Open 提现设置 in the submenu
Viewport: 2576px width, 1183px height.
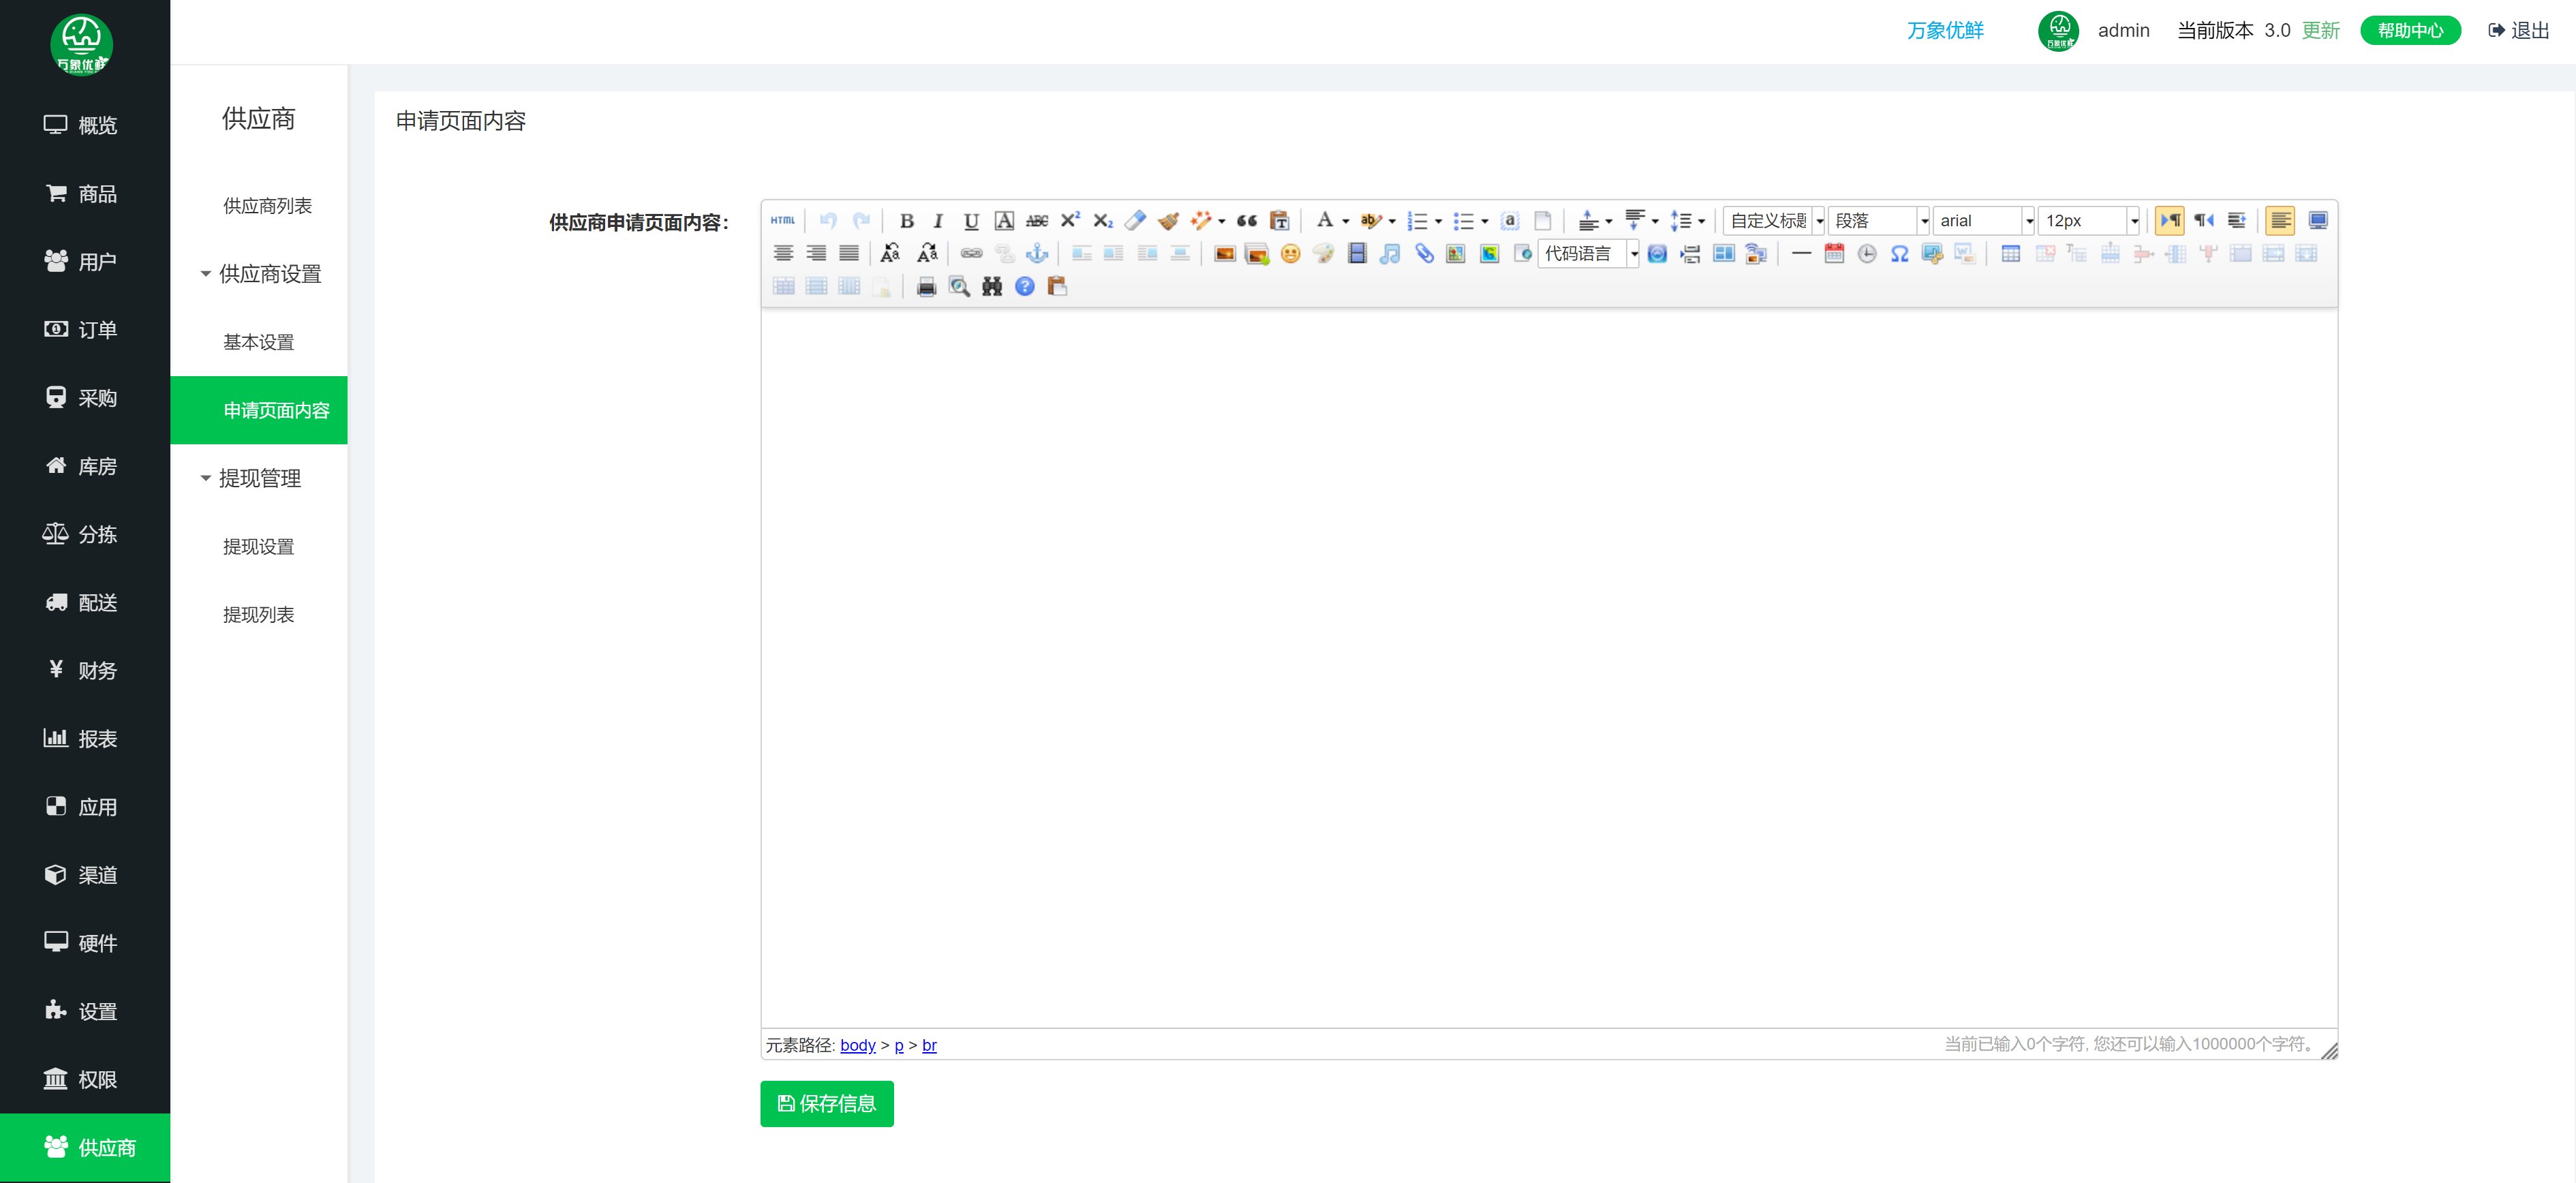point(259,547)
